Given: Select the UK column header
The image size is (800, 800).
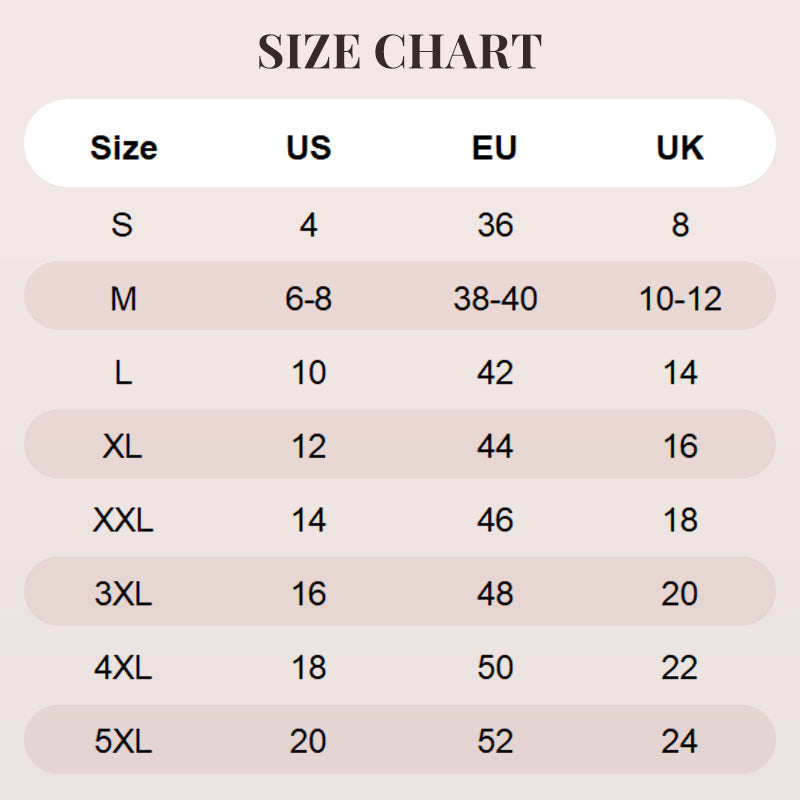Looking at the screenshot, I should (680, 148).
